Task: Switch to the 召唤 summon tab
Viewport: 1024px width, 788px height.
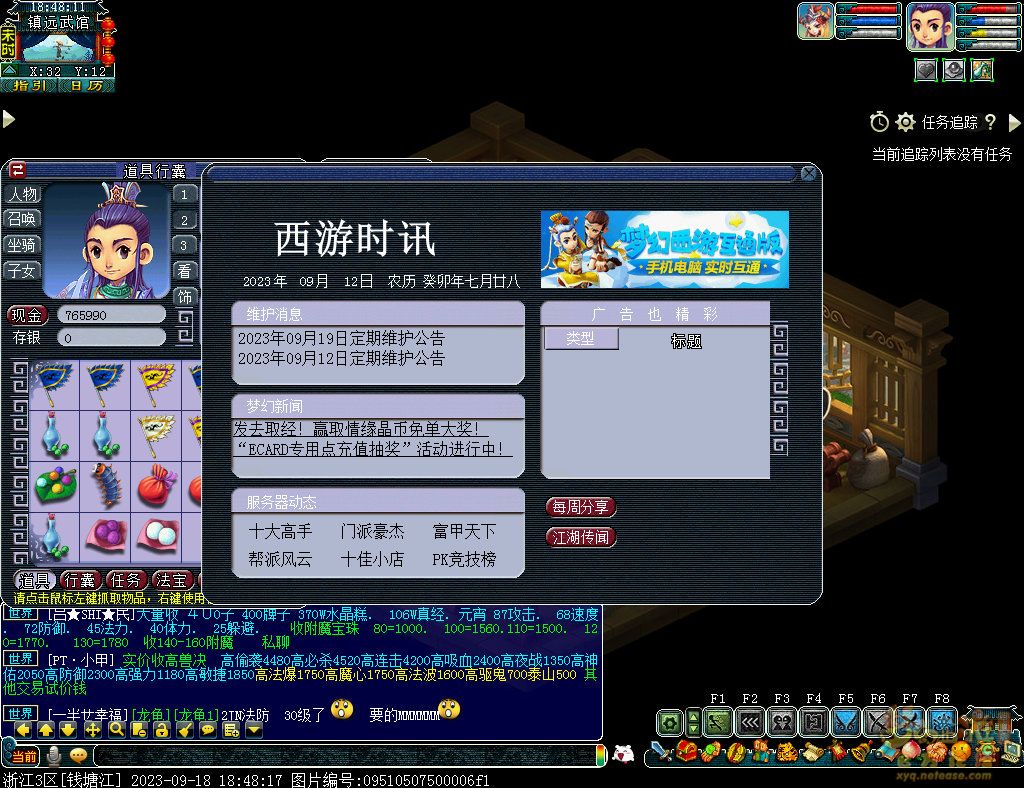Action: pyautogui.click(x=22, y=219)
